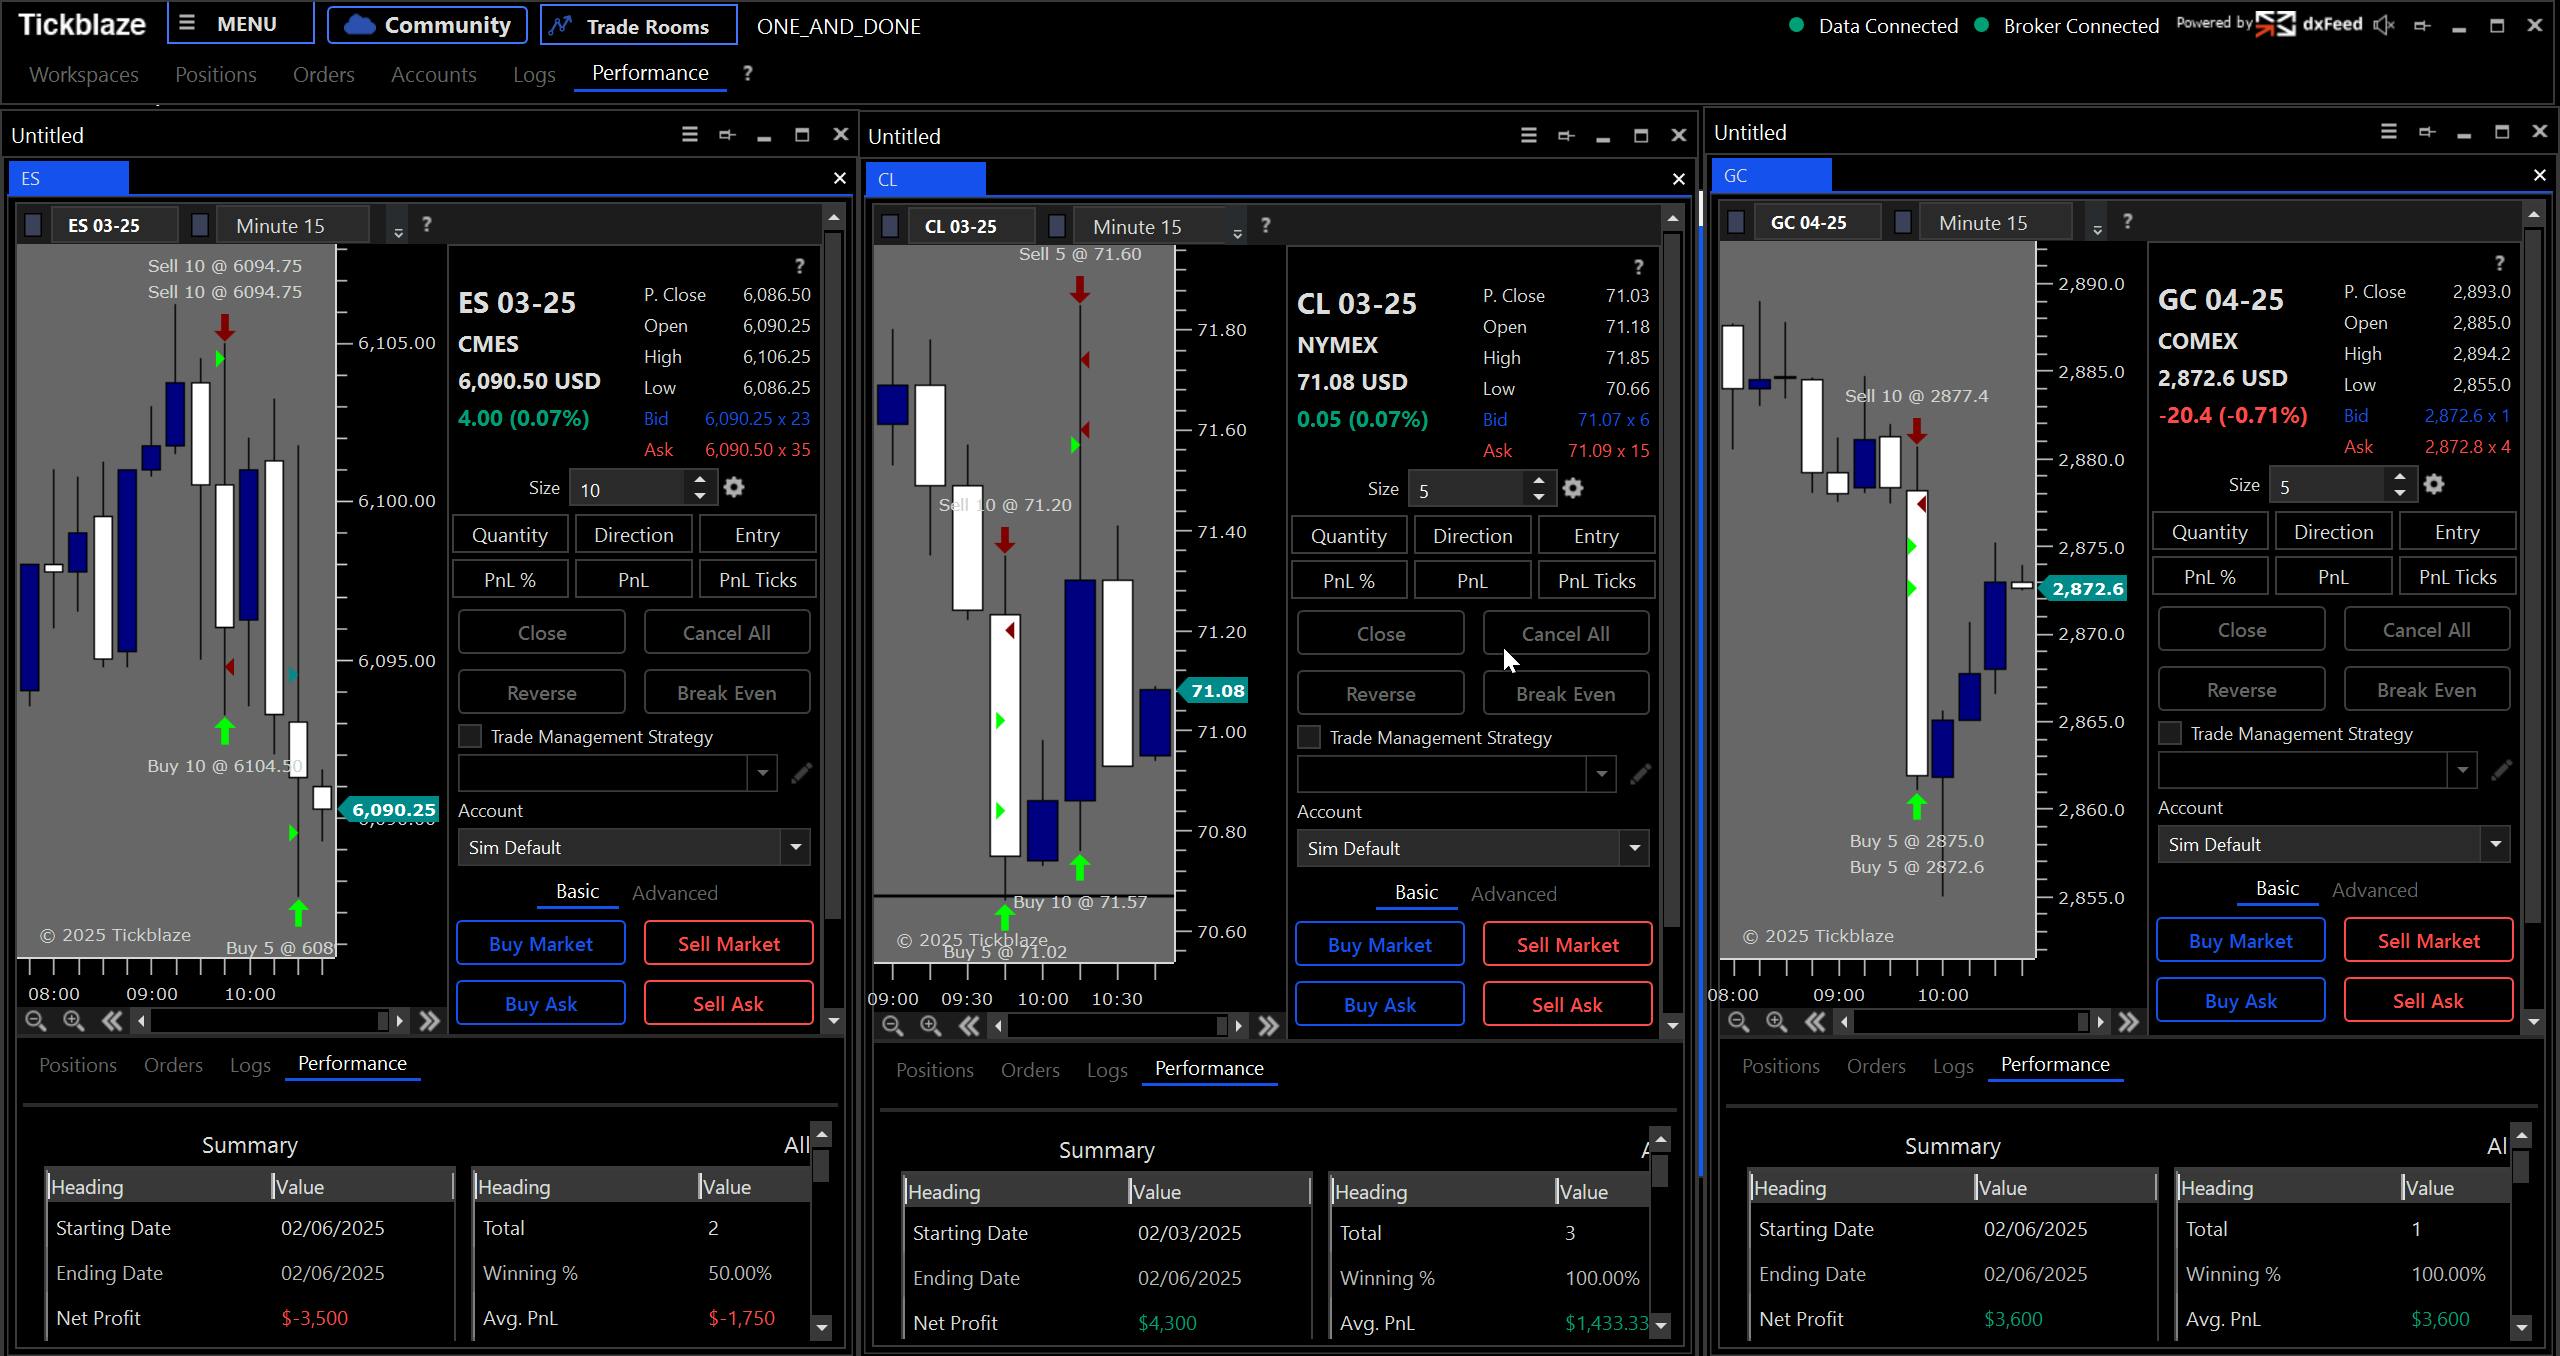This screenshot has height=1356, width=2560.
Task: Click the ES Size input field
Action: click(x=628, y=488)
